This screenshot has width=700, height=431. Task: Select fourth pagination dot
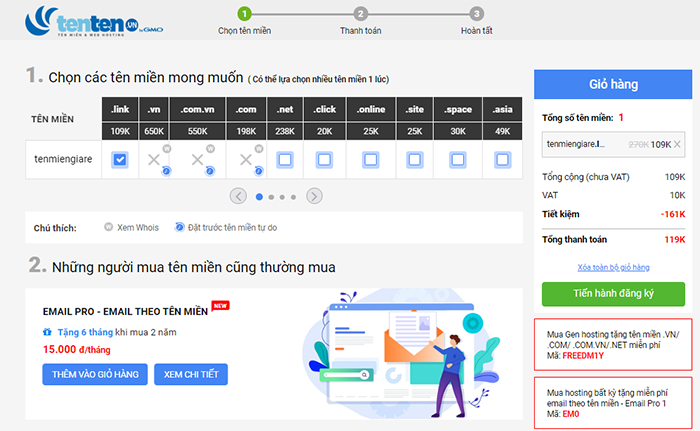coord(293,197)
